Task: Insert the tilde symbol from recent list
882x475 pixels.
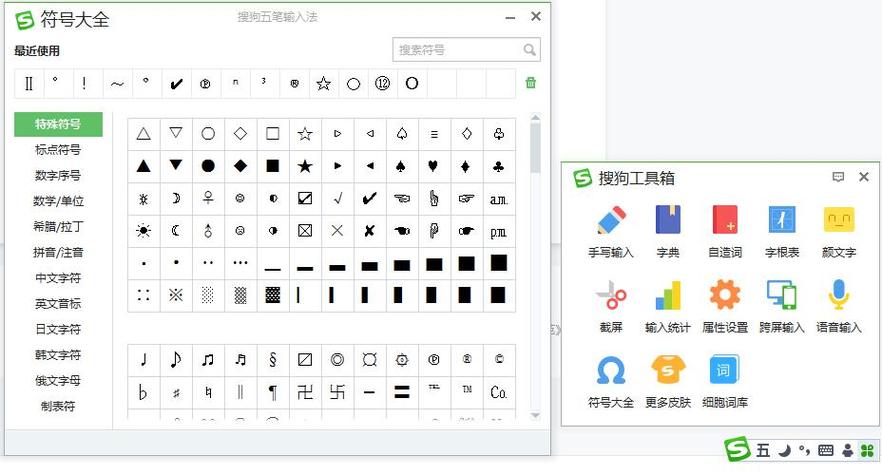Action: (117, 83)
